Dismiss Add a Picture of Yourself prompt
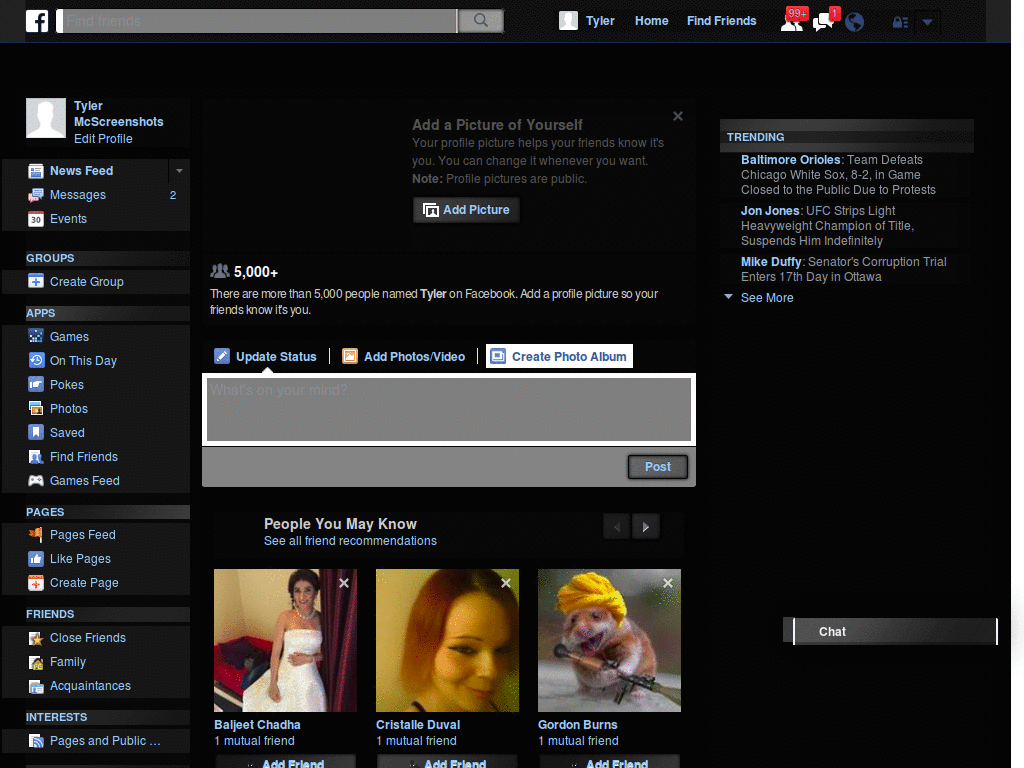 (x=678, y=116)
